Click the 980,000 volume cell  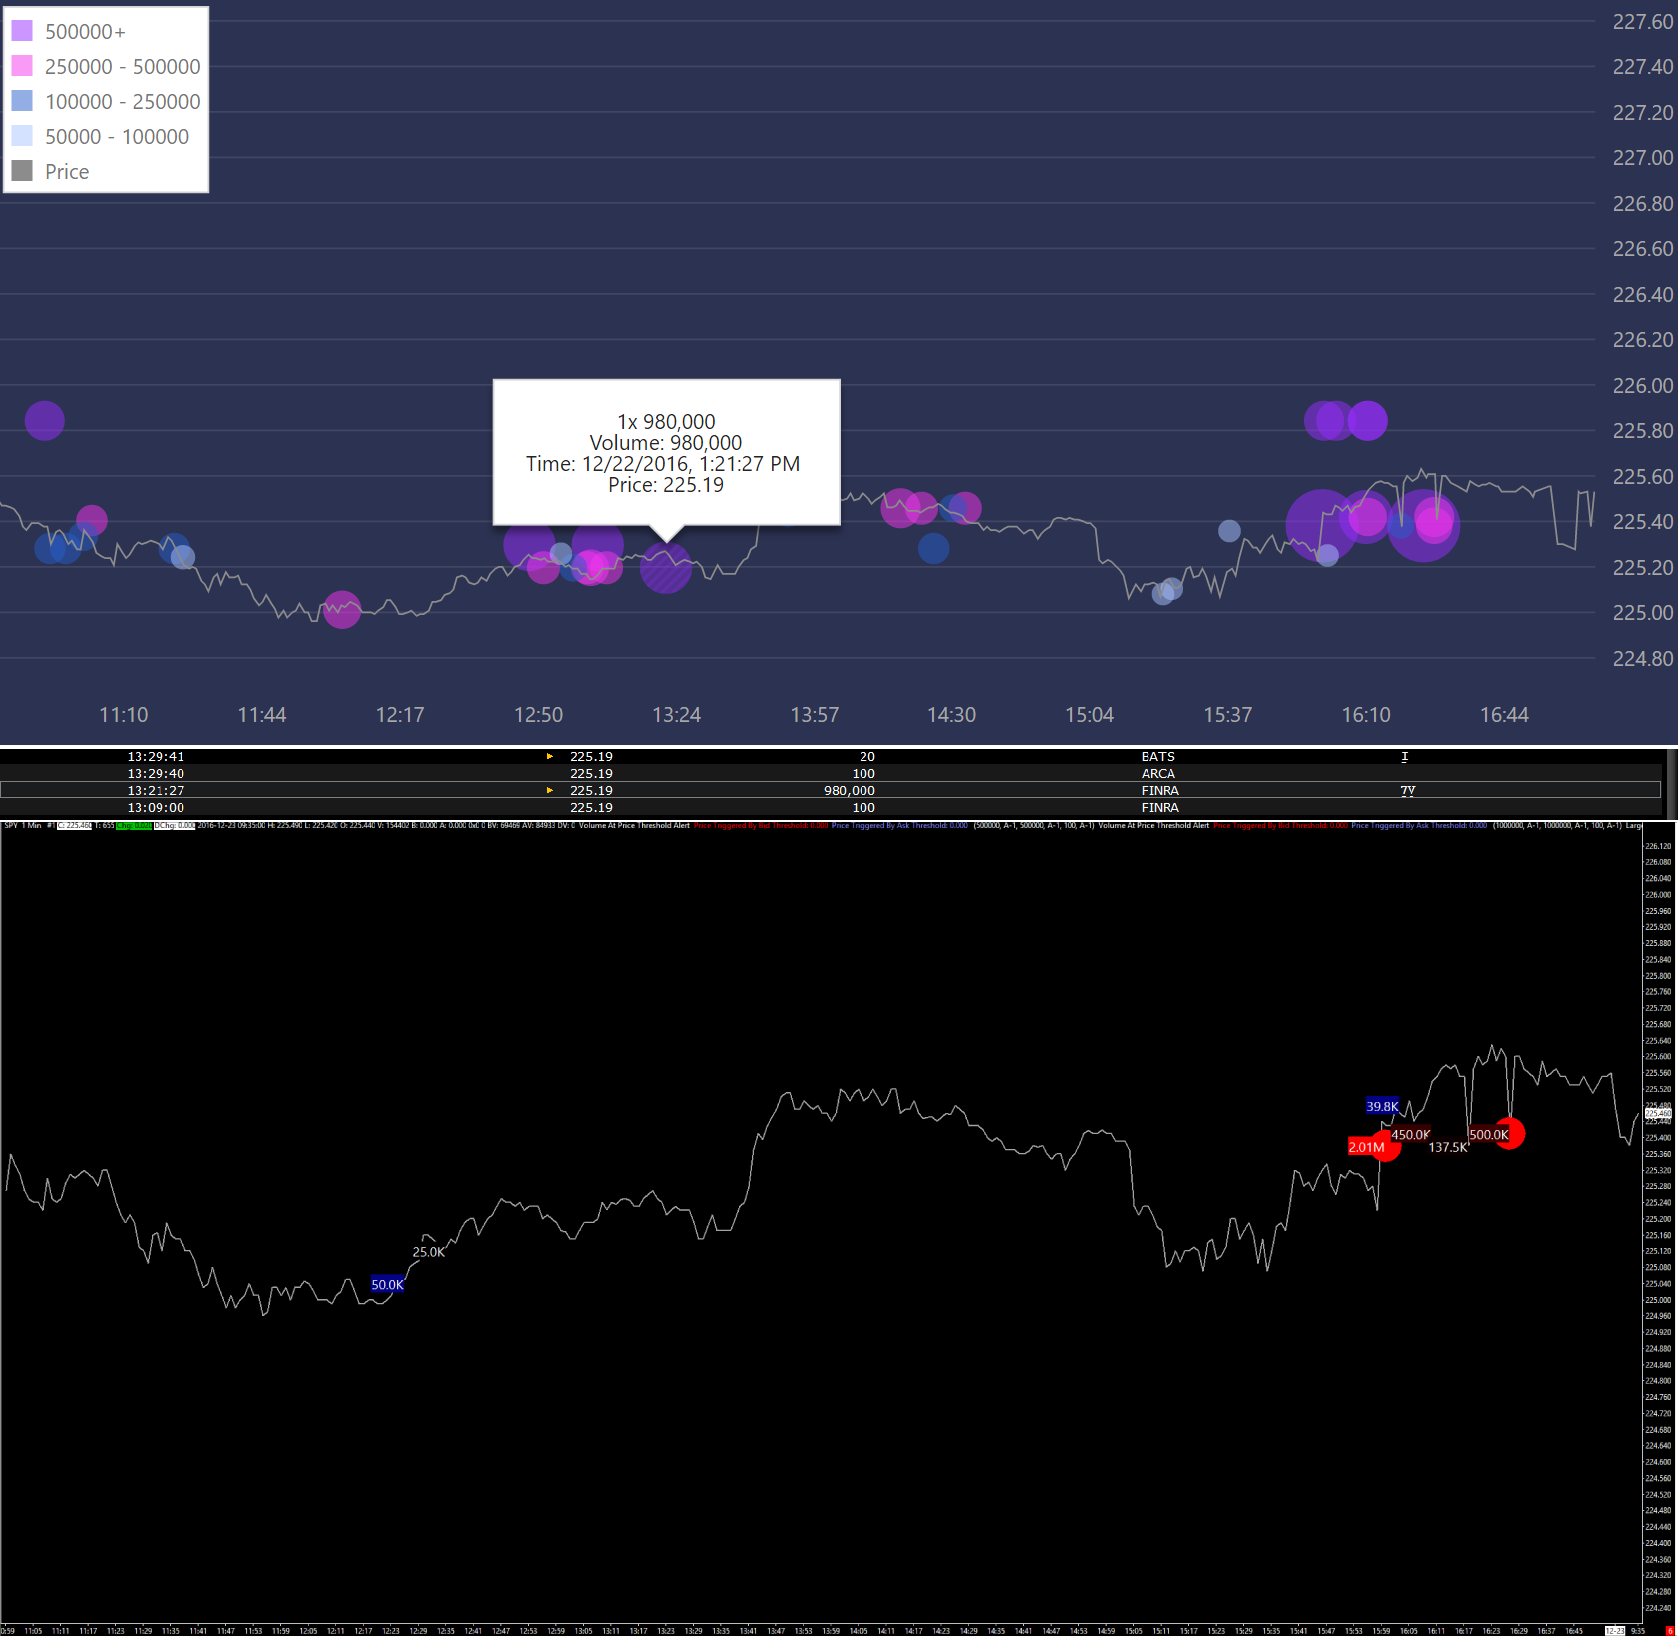click(x=849, y=791)
